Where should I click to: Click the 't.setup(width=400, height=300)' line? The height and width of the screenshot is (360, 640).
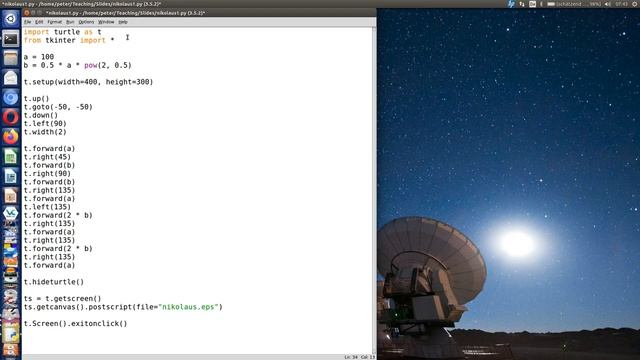(x=88, y=82)
